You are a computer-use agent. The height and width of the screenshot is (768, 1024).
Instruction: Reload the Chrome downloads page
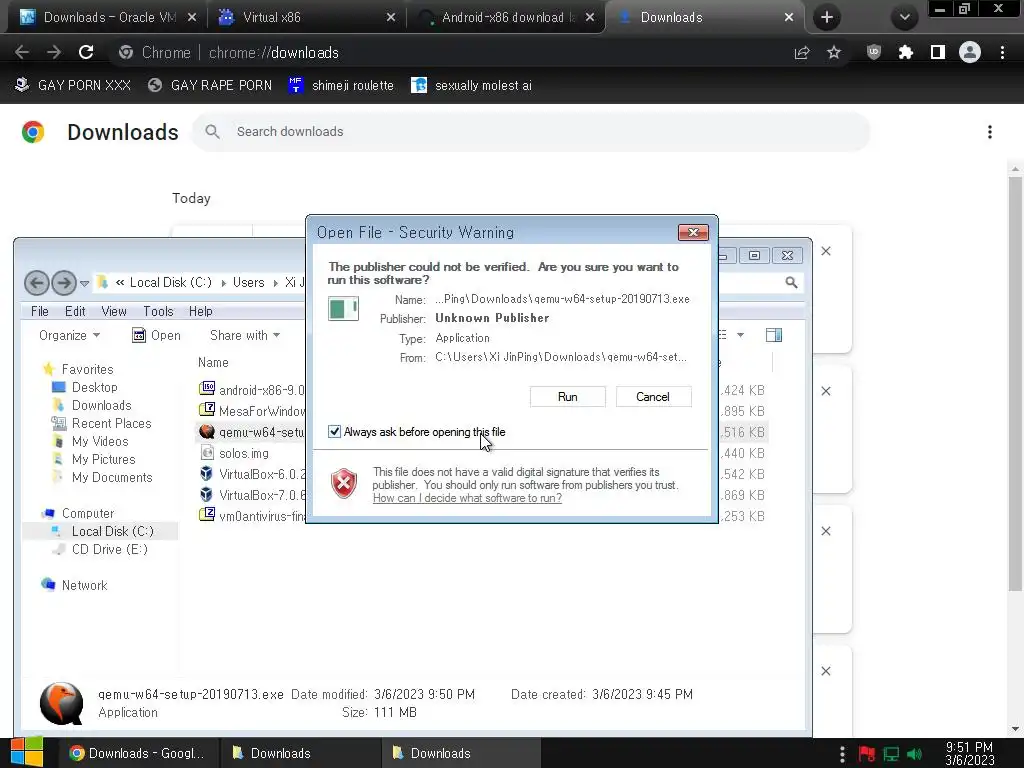tap(86, 52)
